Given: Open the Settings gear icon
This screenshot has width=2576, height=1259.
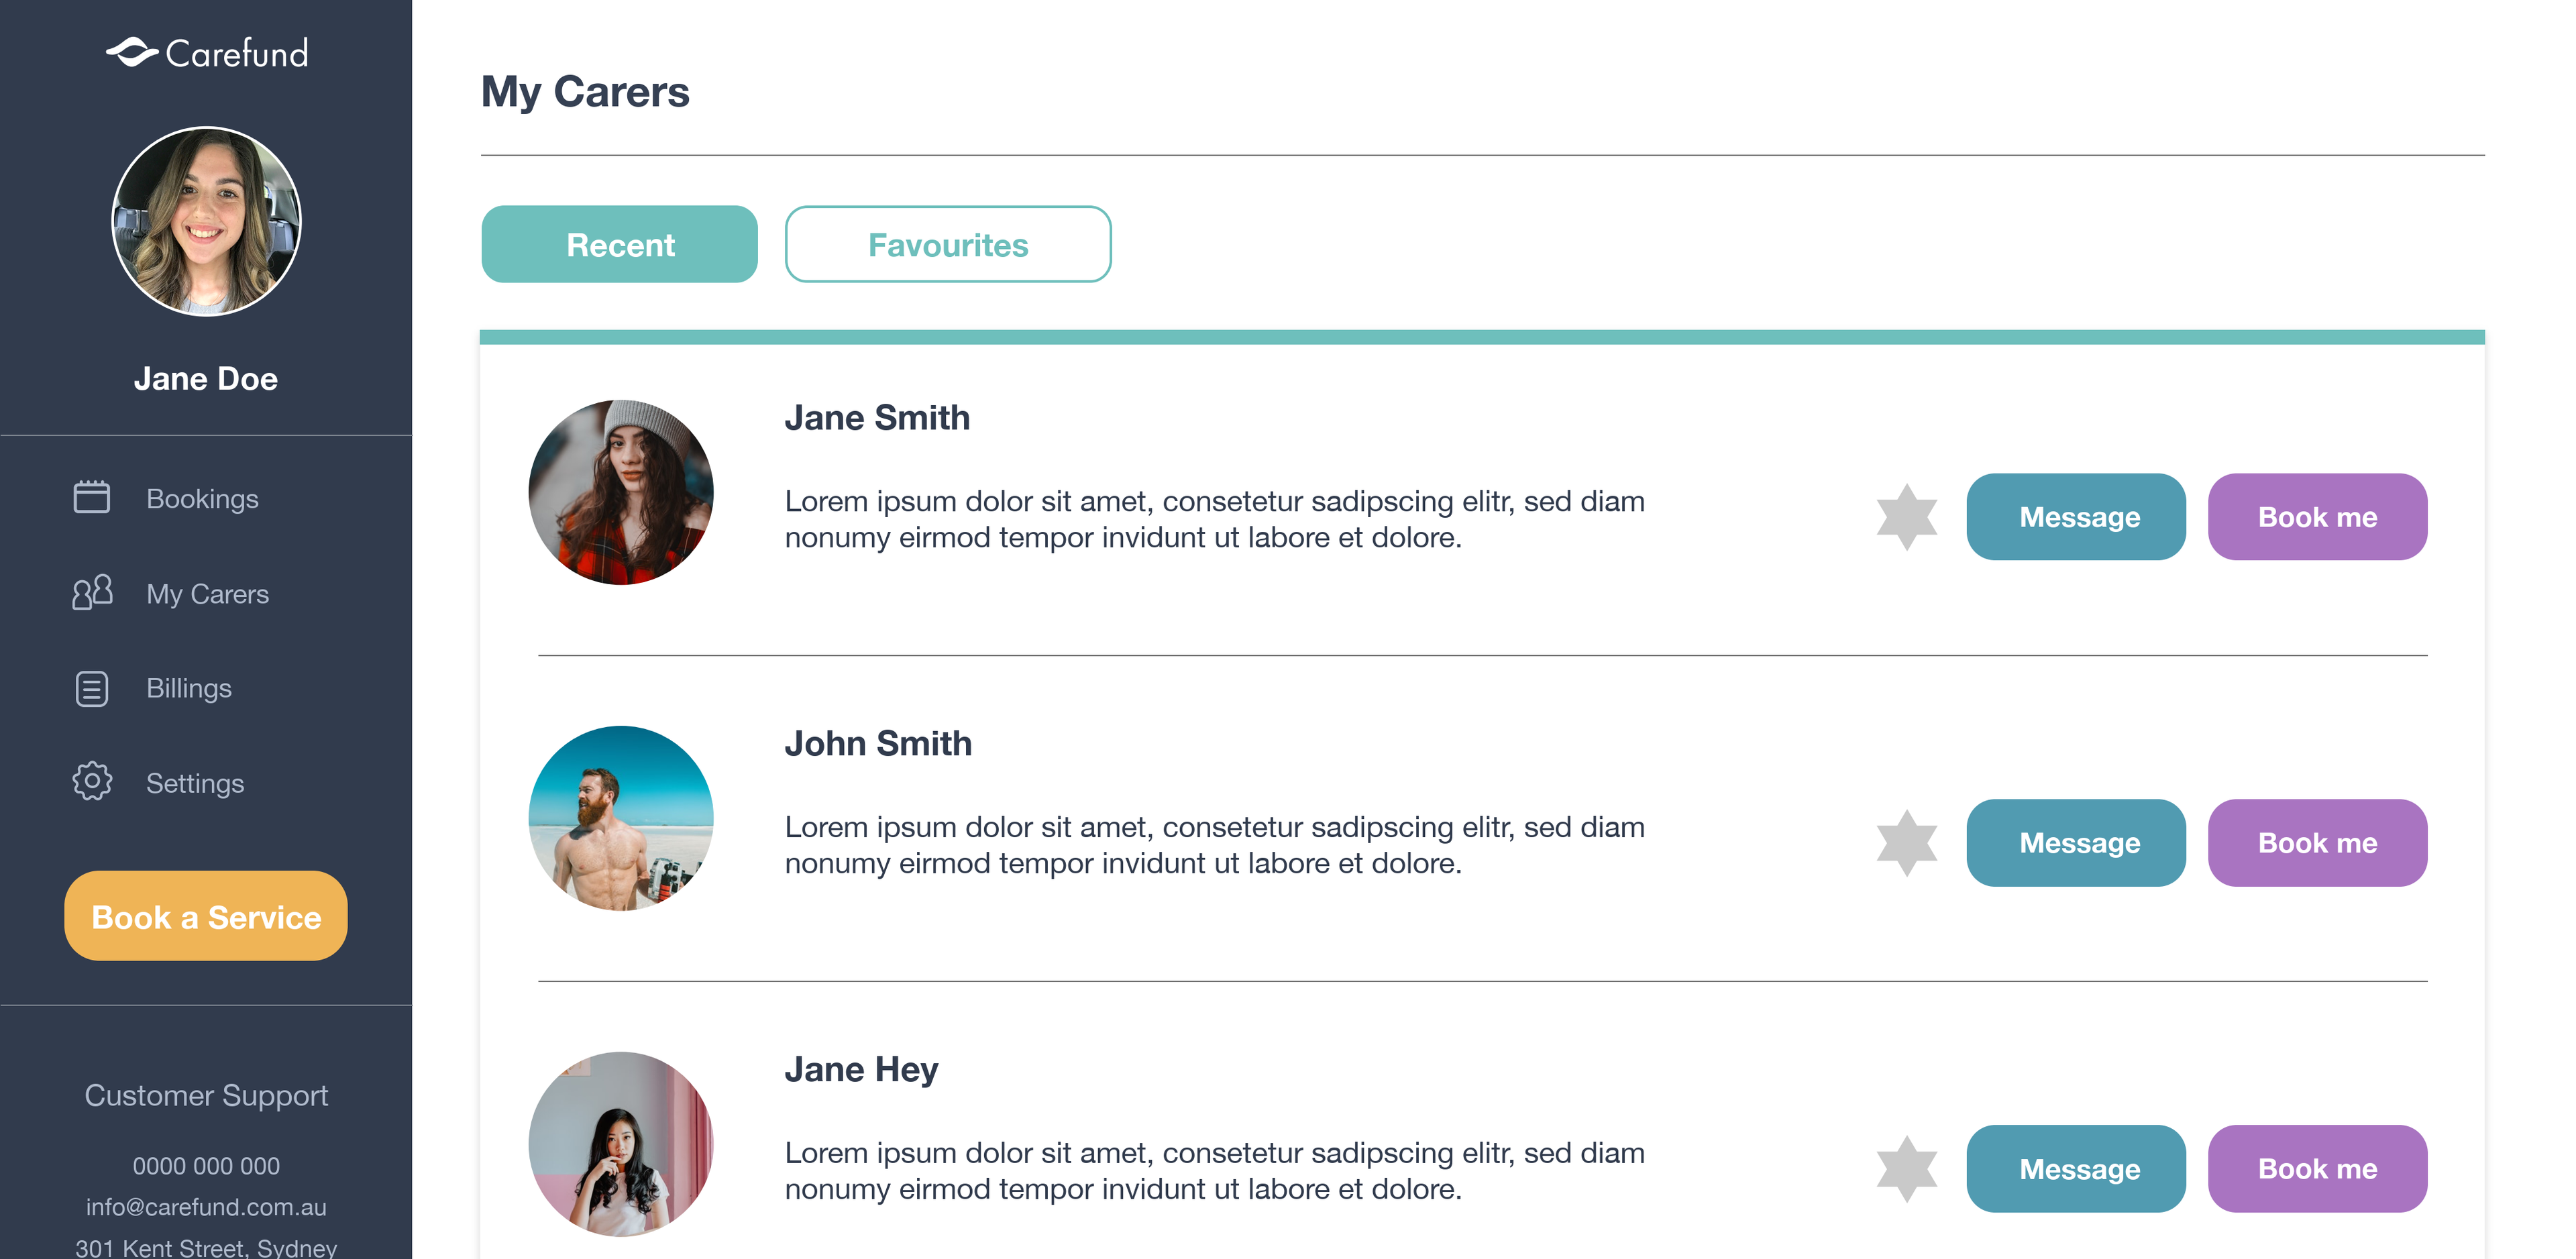Looking at the screenshot, I should [x=92, y=781].
